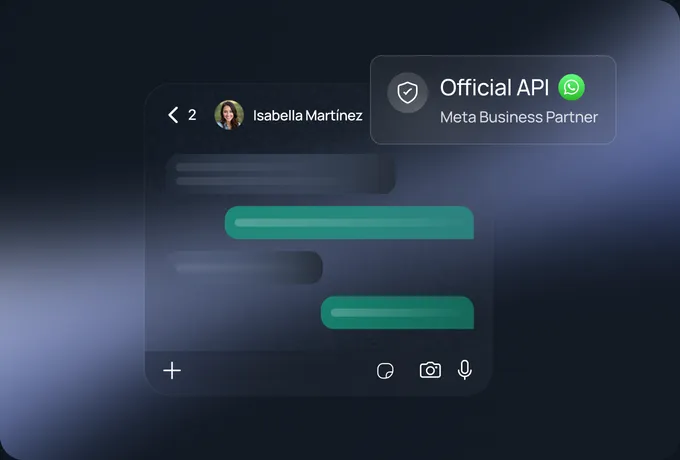
Task: Go back with the chat's back arrow
Action: 173,115
